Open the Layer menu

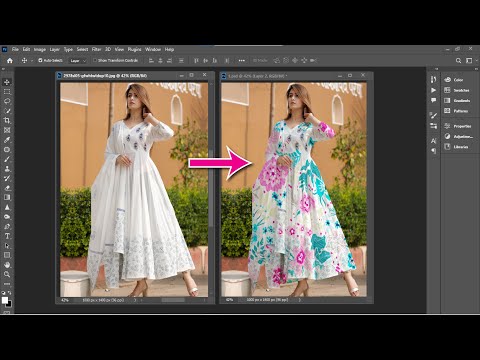tap(55, 49)
